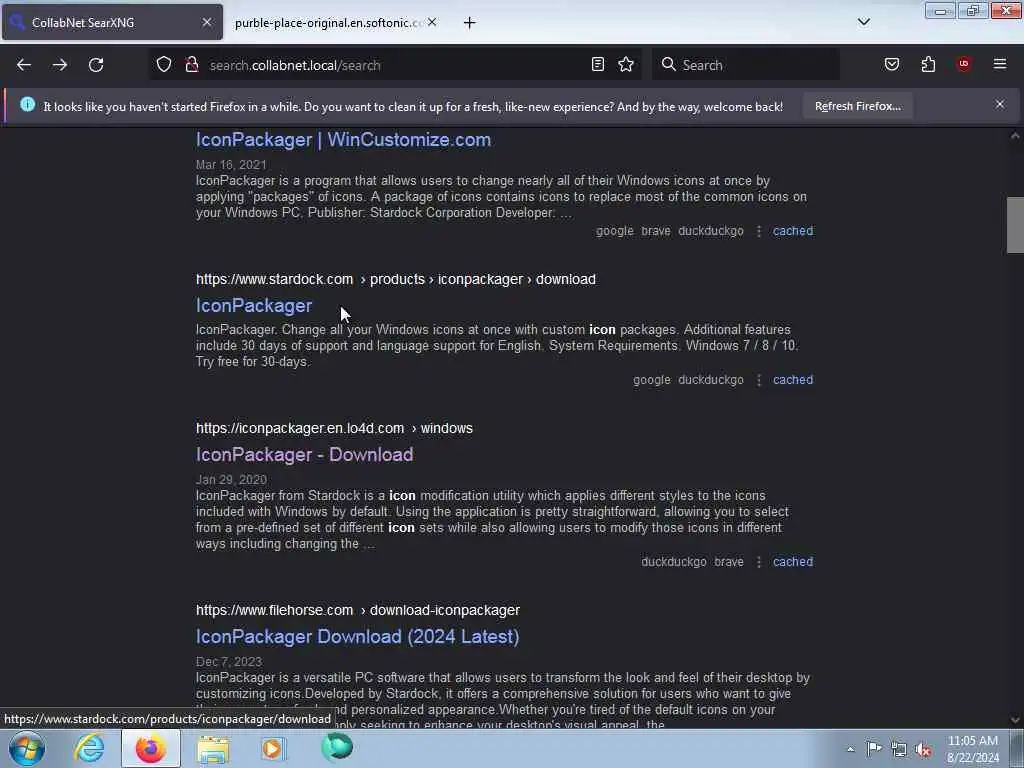Open Save to Pocket icon
Image resolution: width=1024 pixels, height=768 pixels.
coord(891,64)
